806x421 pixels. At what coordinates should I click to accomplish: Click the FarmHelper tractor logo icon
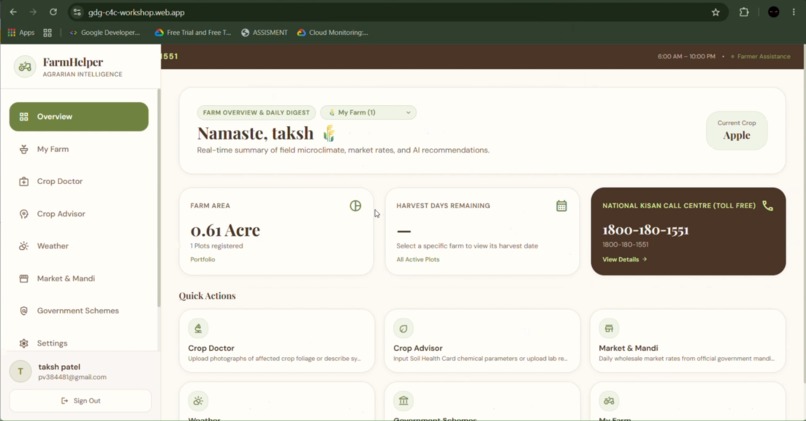25,67
